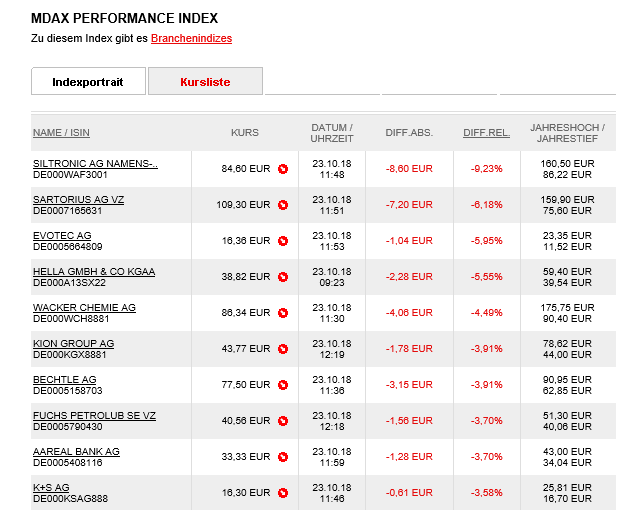Click red trend icon in Kion Group row
Viewport: 630px width, 510px height.
click(x=283, y=349)
